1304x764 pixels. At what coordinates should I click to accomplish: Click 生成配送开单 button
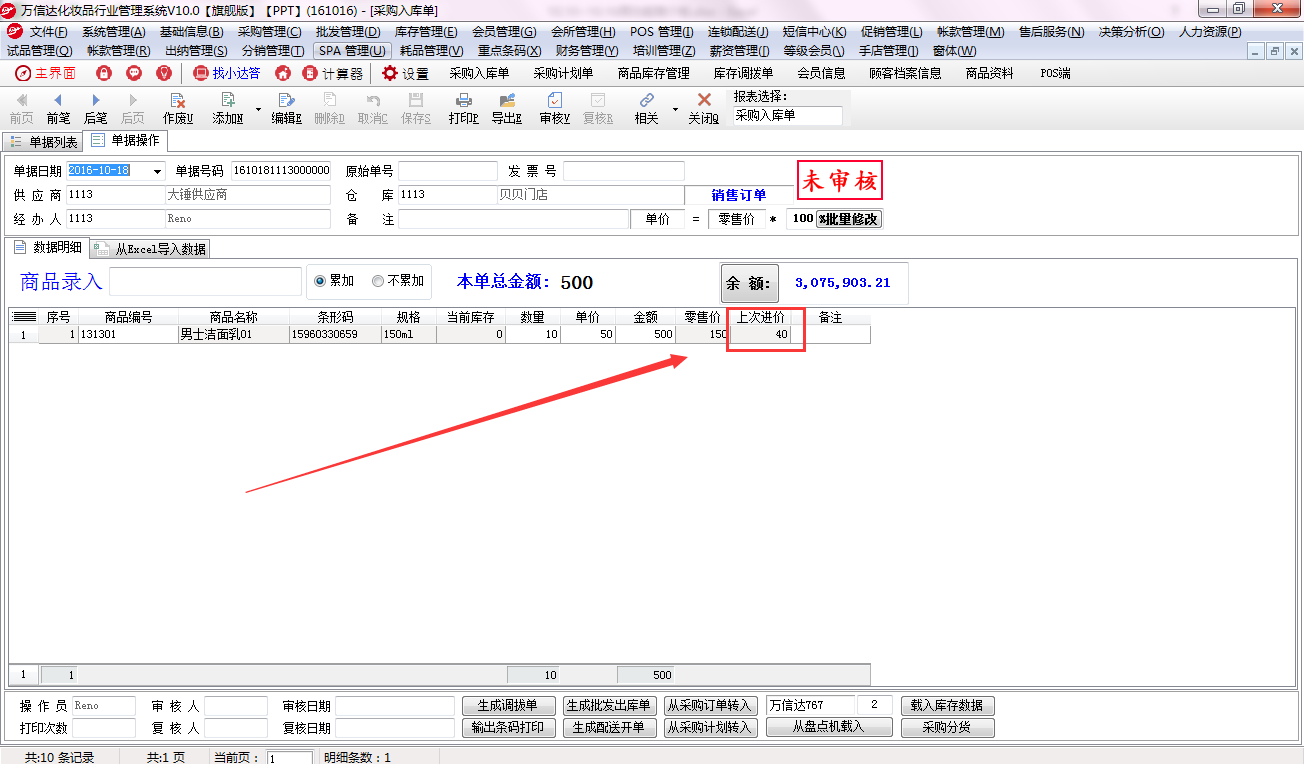point(609,728)
